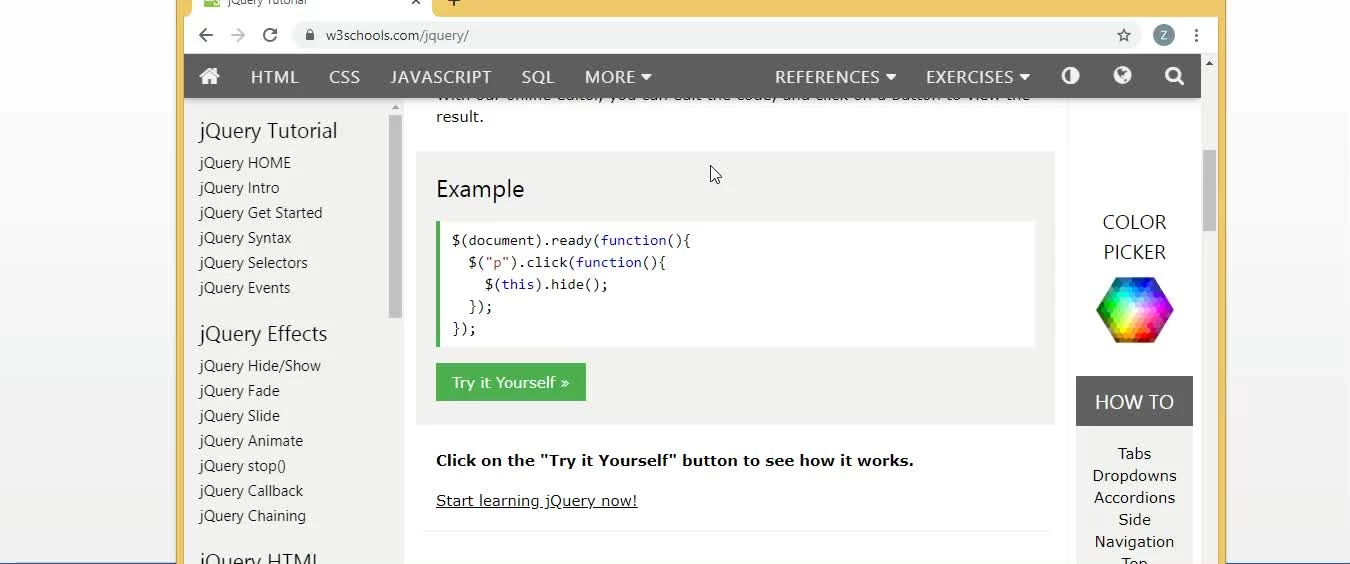Click the $(this).hide(); code line

[x=546, y=284]
